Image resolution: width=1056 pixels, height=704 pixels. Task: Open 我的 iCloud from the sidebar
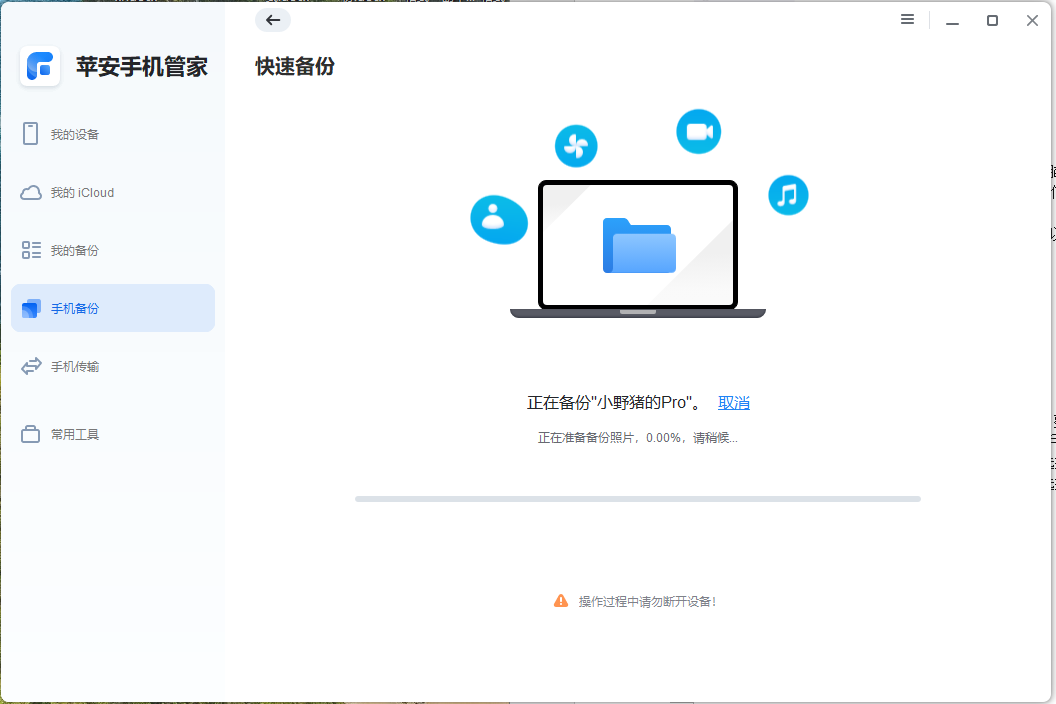pyautogui.click(x=31, y=192)
